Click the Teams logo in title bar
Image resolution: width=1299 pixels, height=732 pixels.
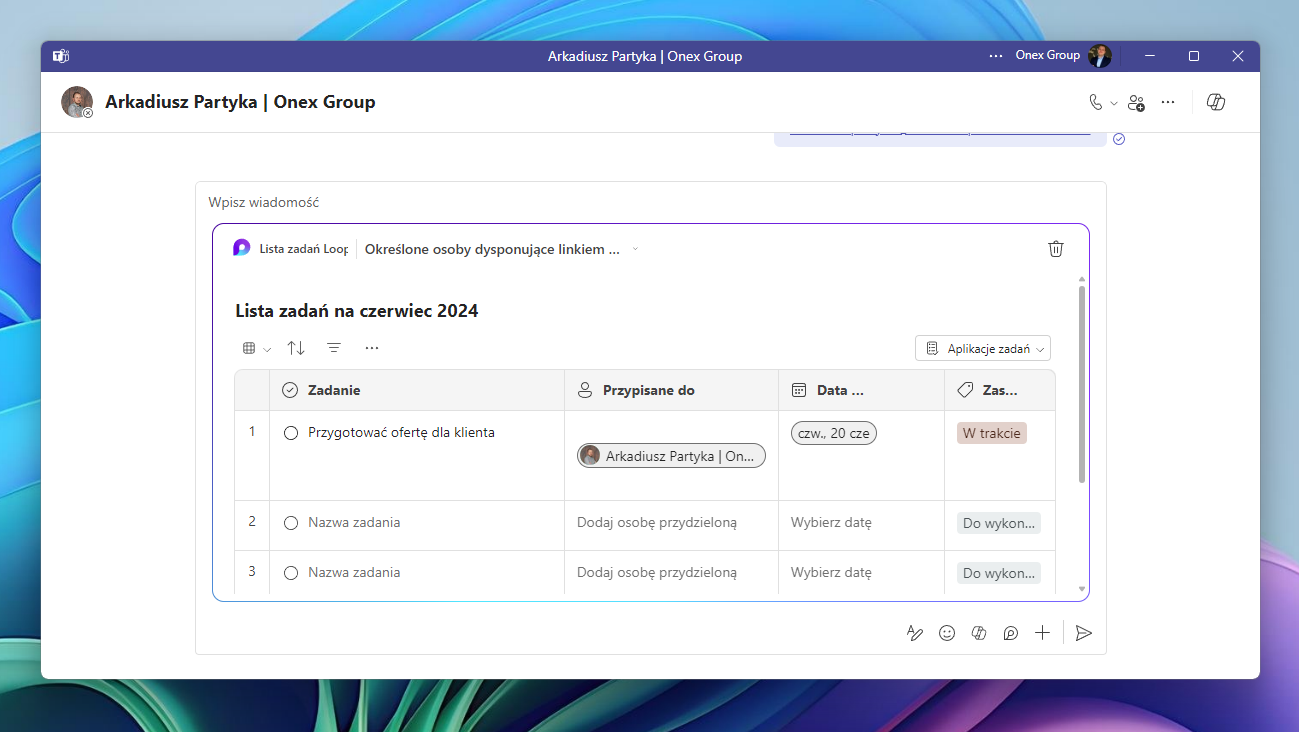click(x=60, y=56)
